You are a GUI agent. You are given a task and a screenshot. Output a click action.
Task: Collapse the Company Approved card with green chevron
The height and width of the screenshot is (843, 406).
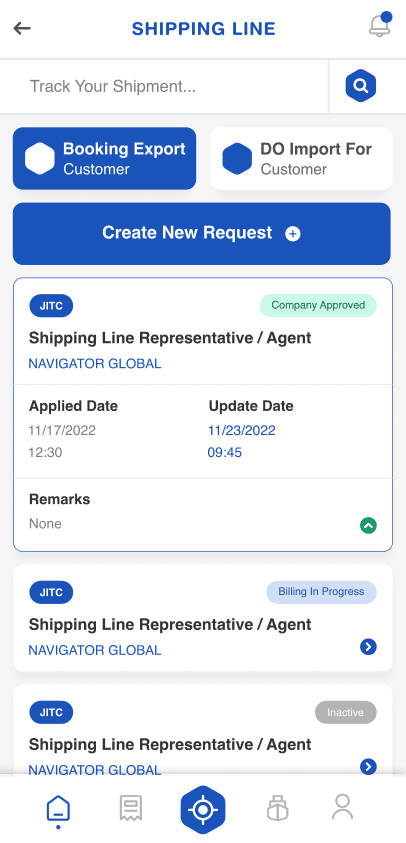[368, 525]
